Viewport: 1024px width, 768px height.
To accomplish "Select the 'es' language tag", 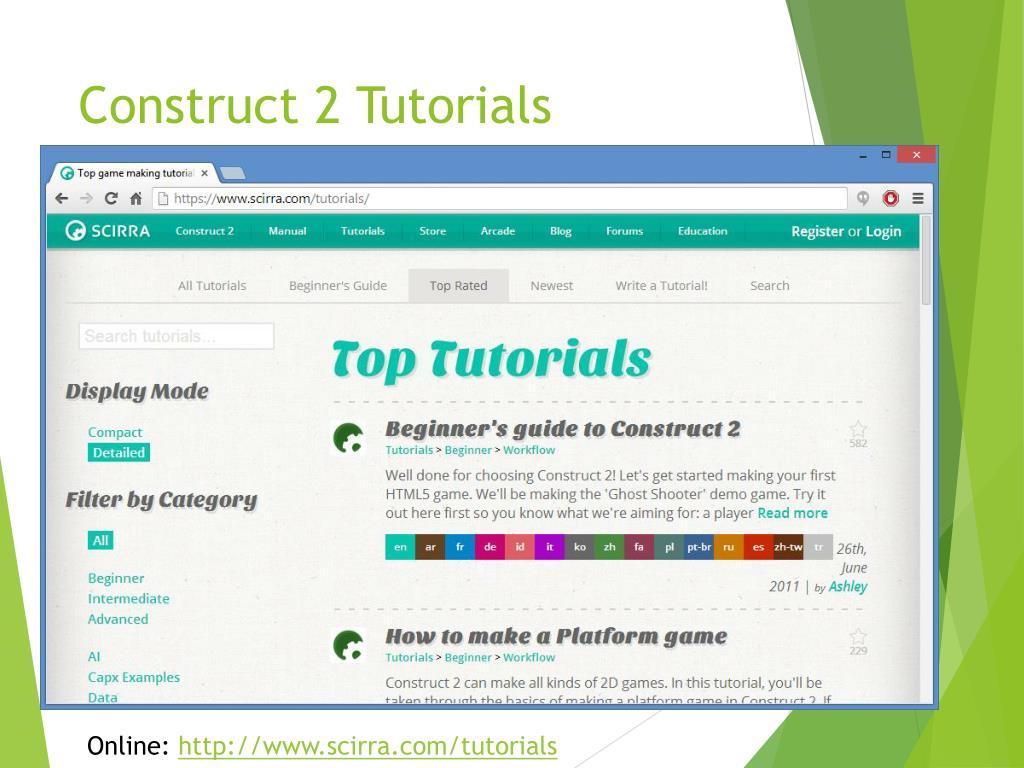I will pos(758,547).
